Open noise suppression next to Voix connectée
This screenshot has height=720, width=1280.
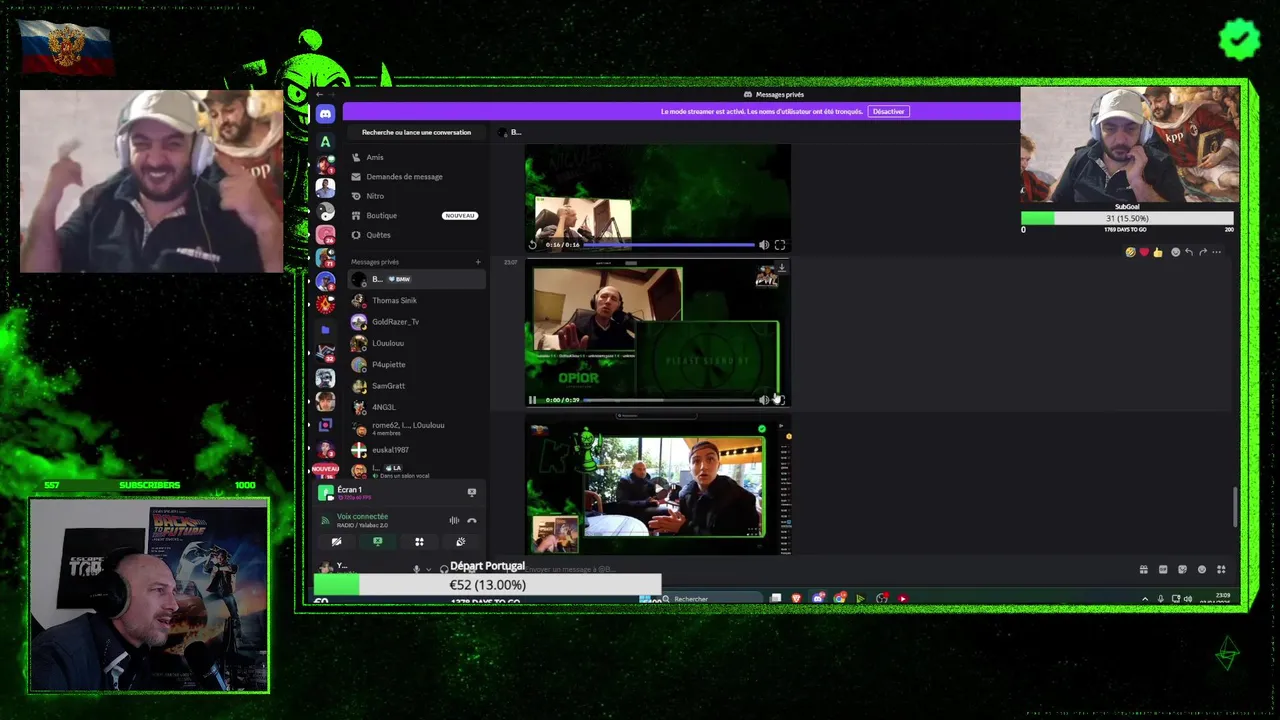(454, 520)
